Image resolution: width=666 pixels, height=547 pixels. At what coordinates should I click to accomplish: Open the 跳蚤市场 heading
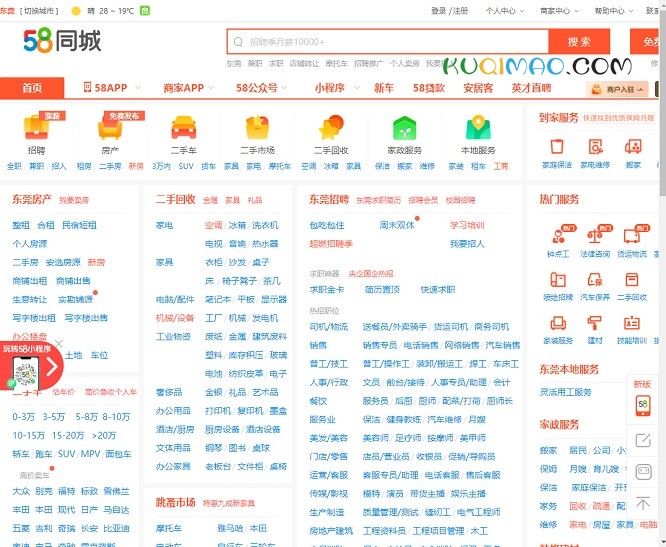point(175,502)
